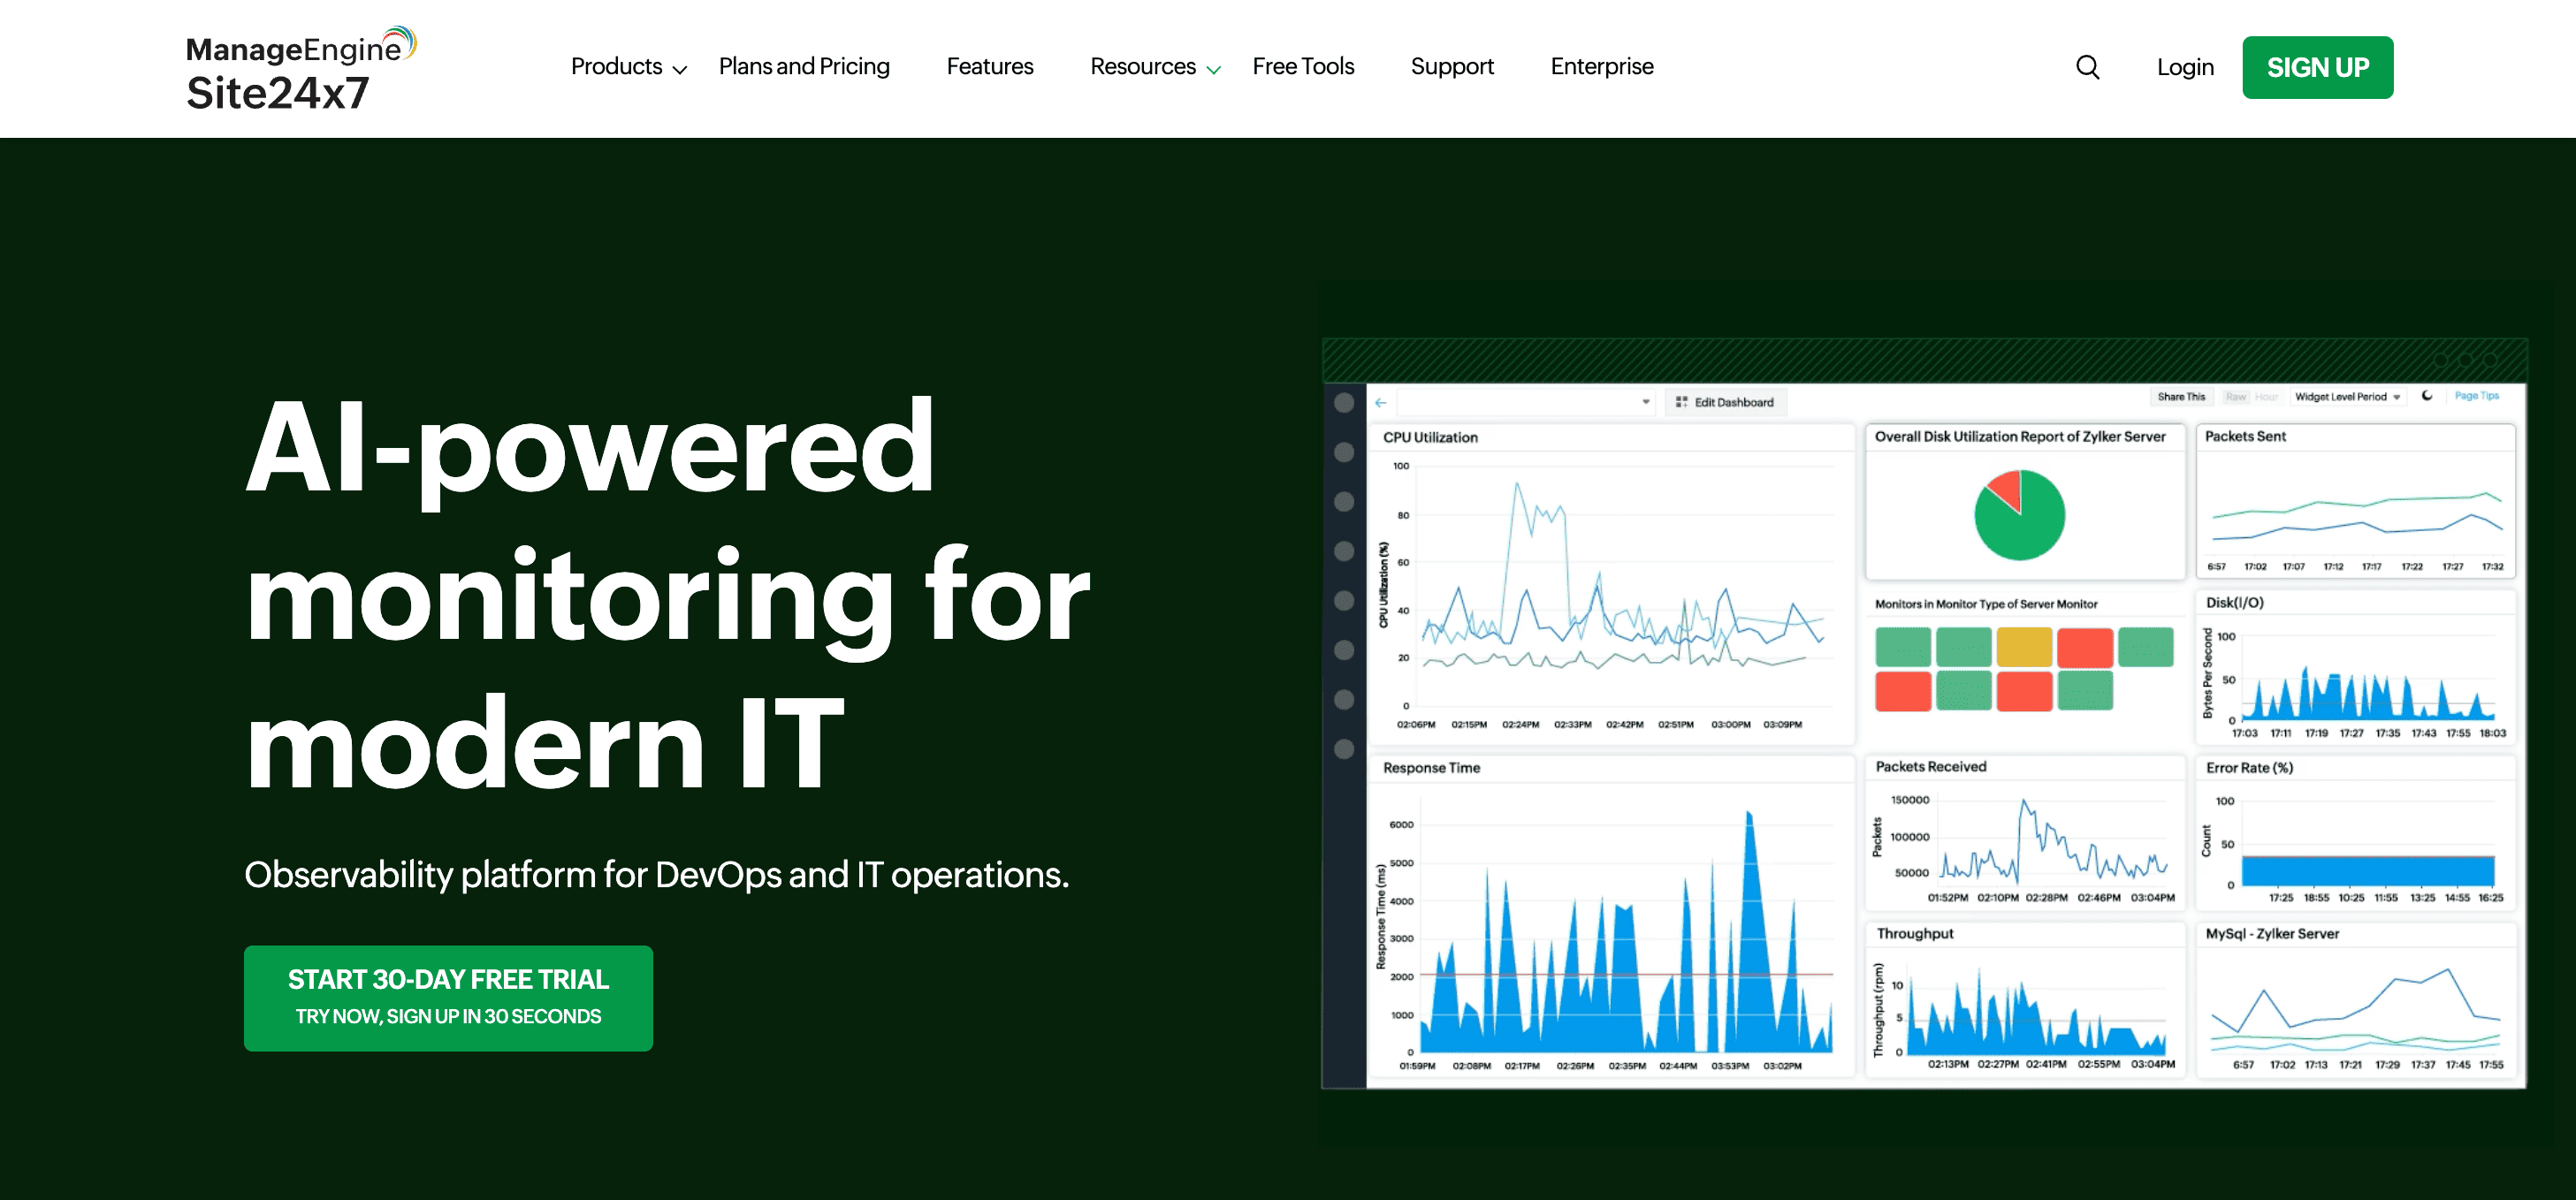Click the bottom dashboard sidebar circle icon
The width and height of the screenshot is (2576, 1200).
coord(1344,749)
